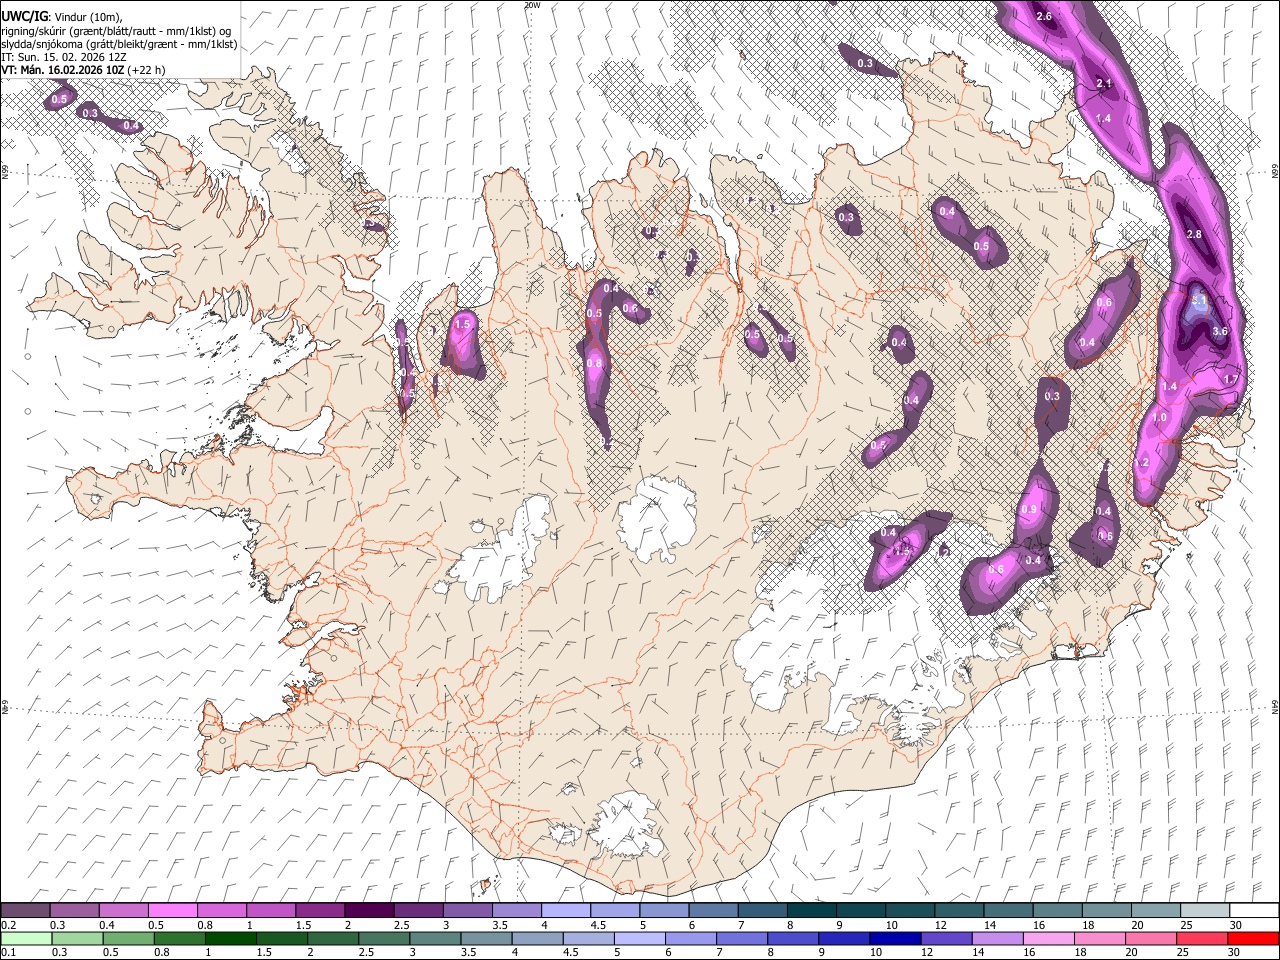Choose the white 30 swatch in upper legend

[x=1254, y=910]
